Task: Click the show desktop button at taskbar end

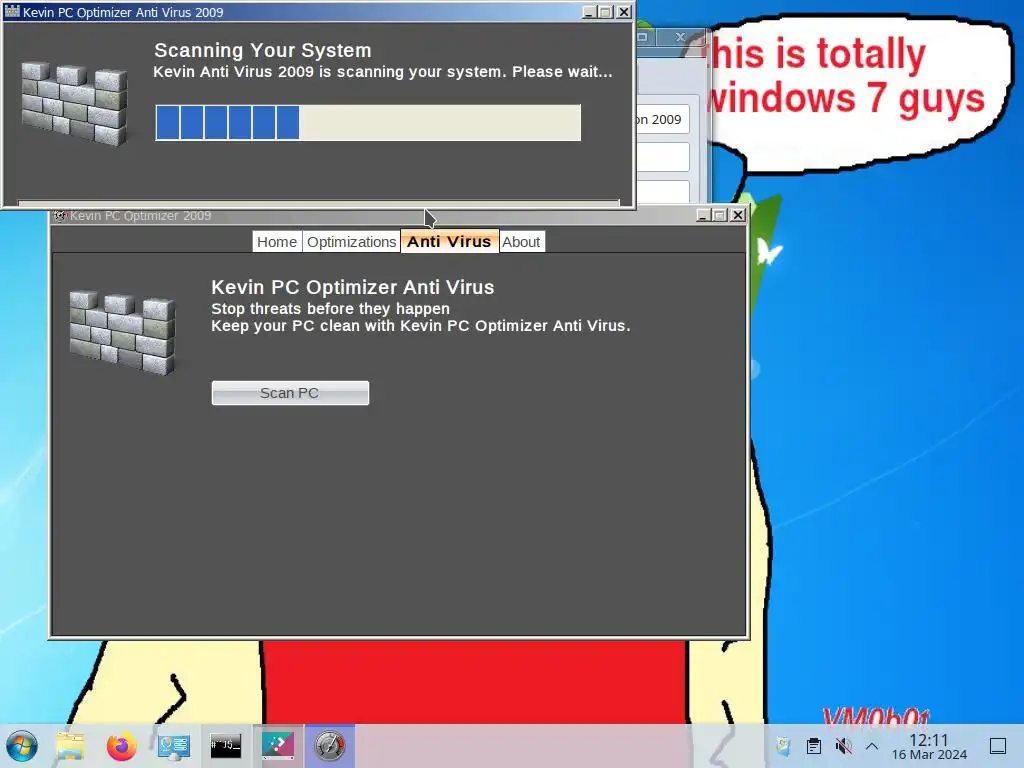Action: (998, 746)
